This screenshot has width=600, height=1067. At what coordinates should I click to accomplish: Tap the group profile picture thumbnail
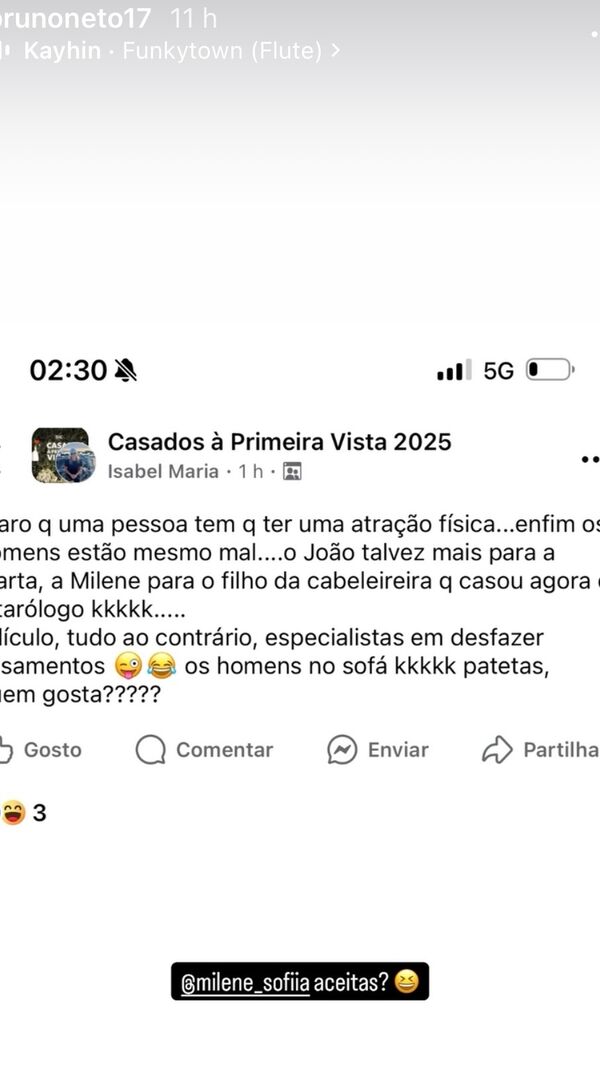click(62, 456)
